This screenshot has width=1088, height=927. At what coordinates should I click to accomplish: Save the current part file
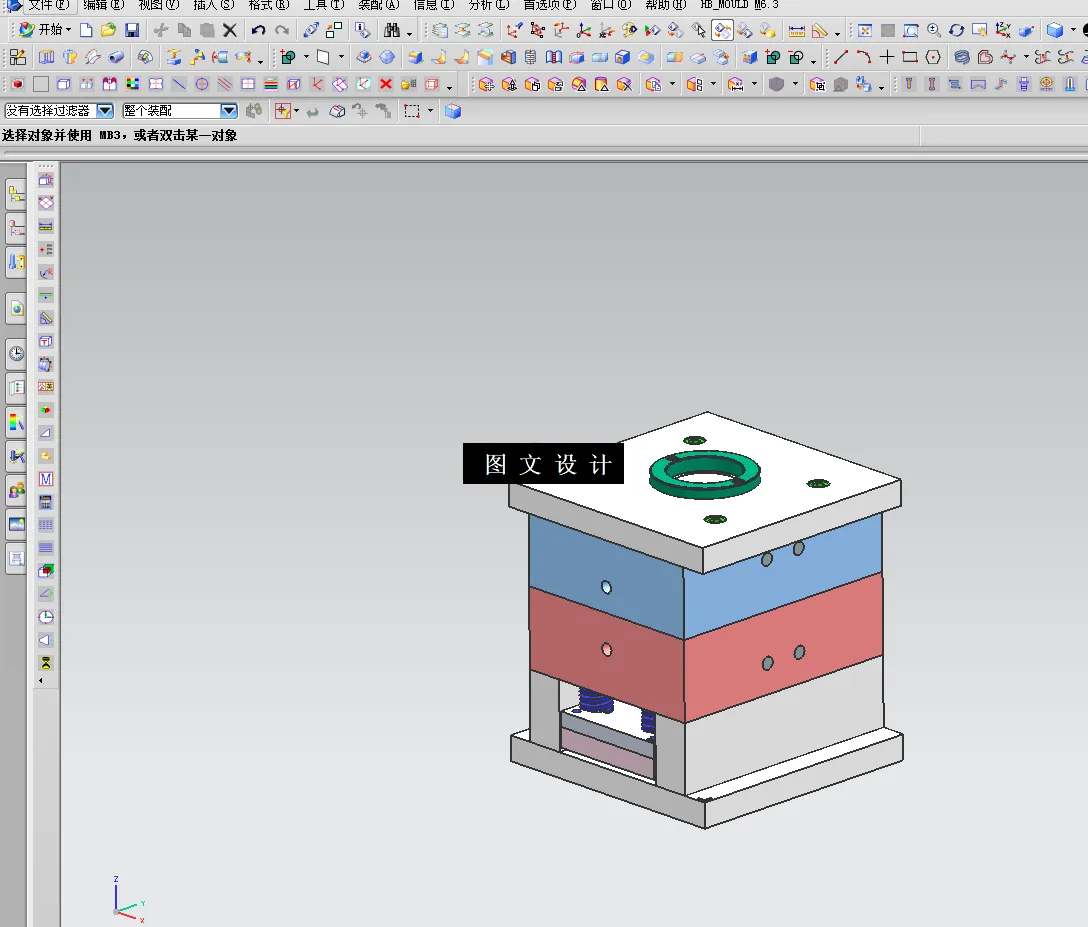click(132, 30)
